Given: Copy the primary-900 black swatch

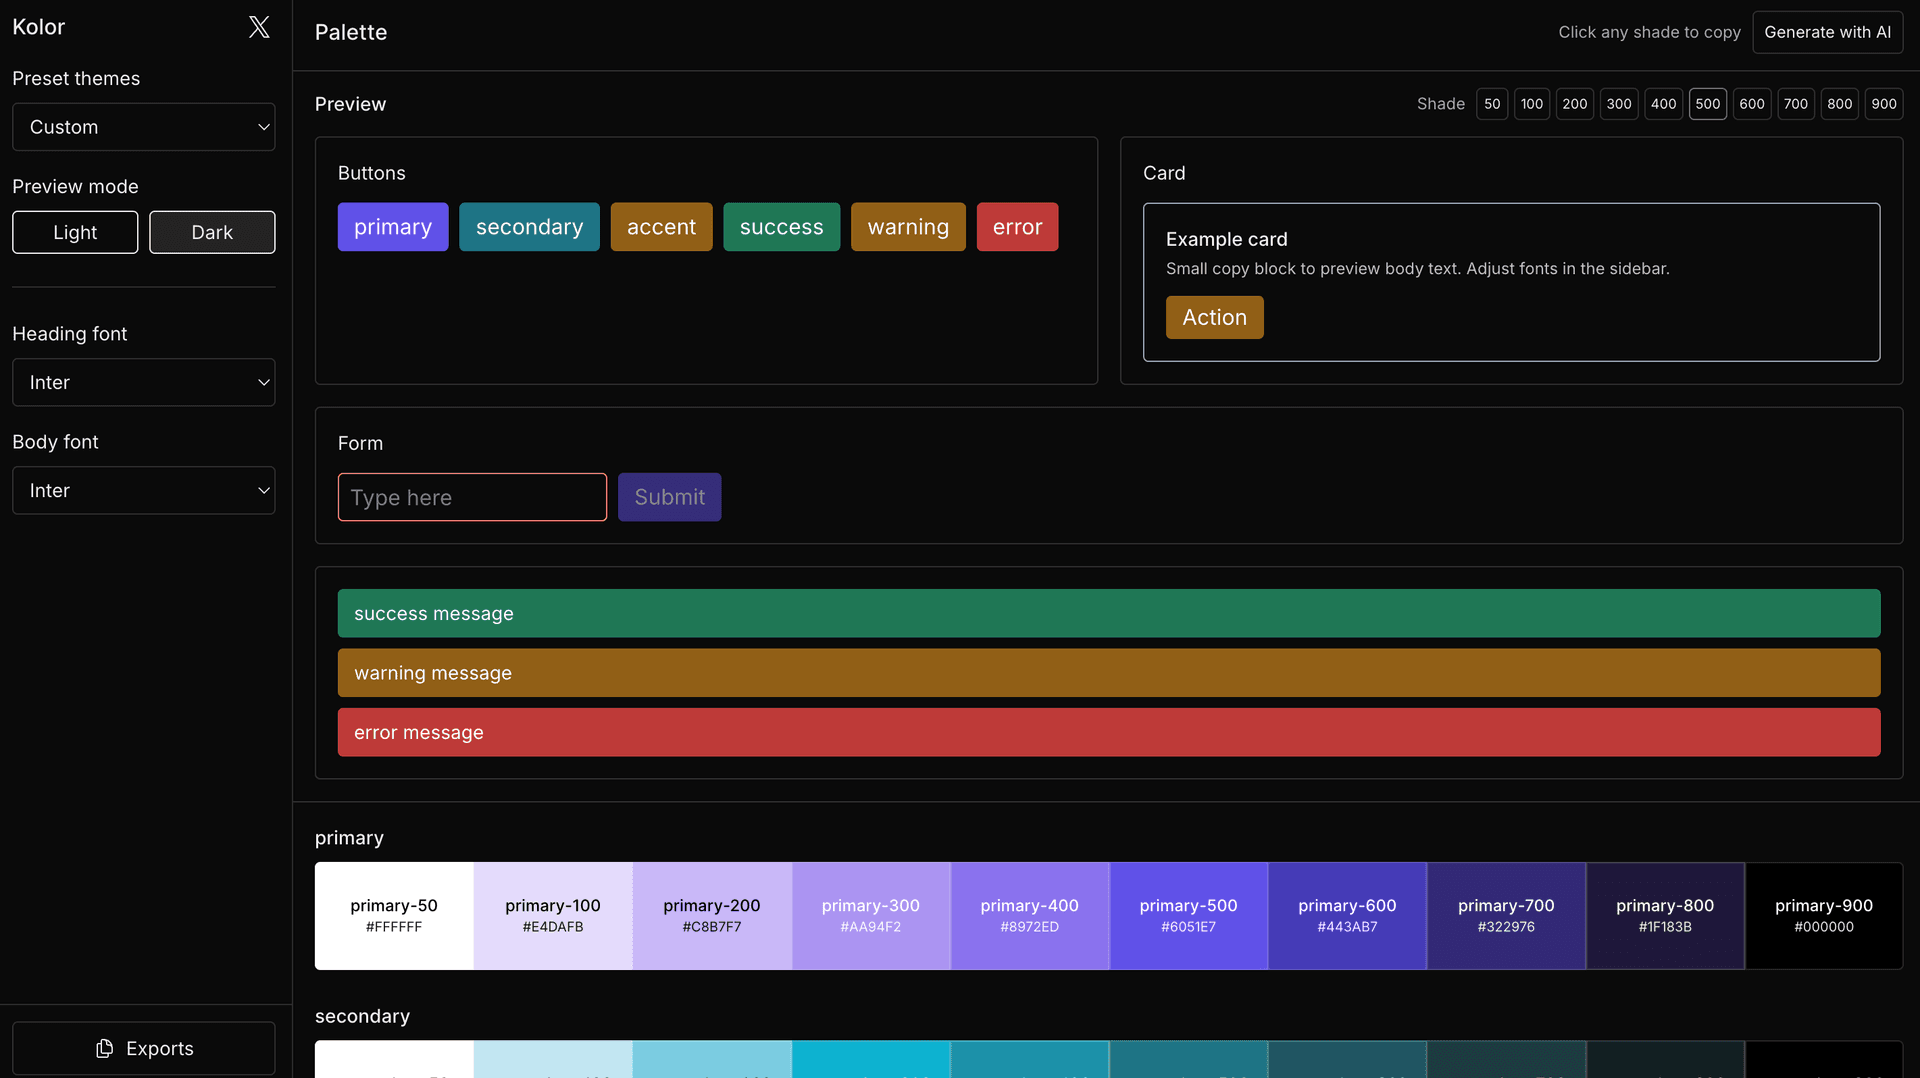Looking at the screenshot, I should tap(1823, 915).
